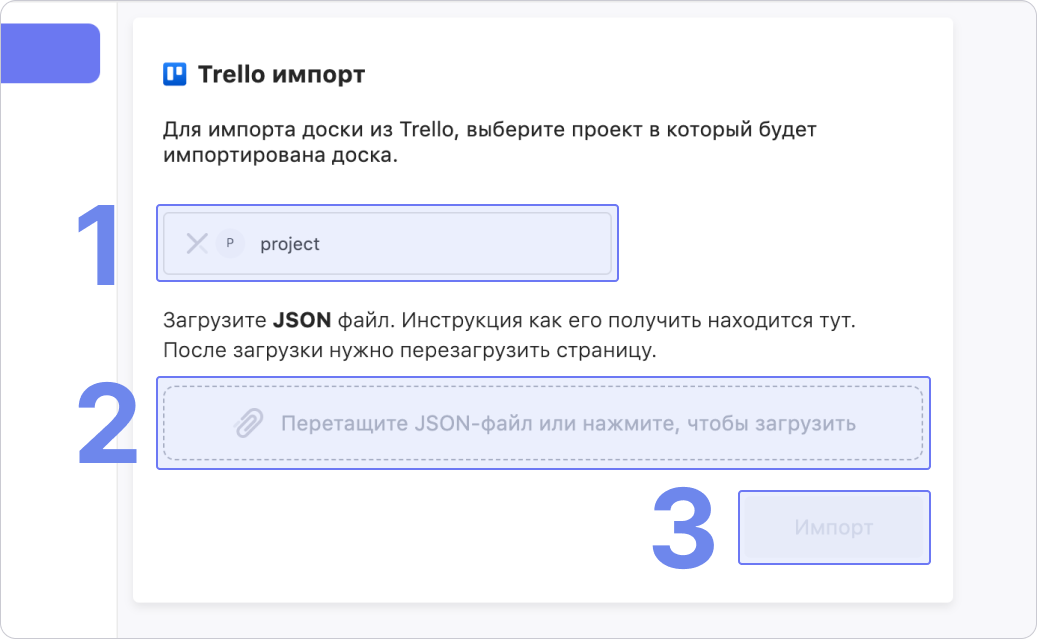Click the Trello импорт heading
1037x639 pixels.
coord(281,75)
